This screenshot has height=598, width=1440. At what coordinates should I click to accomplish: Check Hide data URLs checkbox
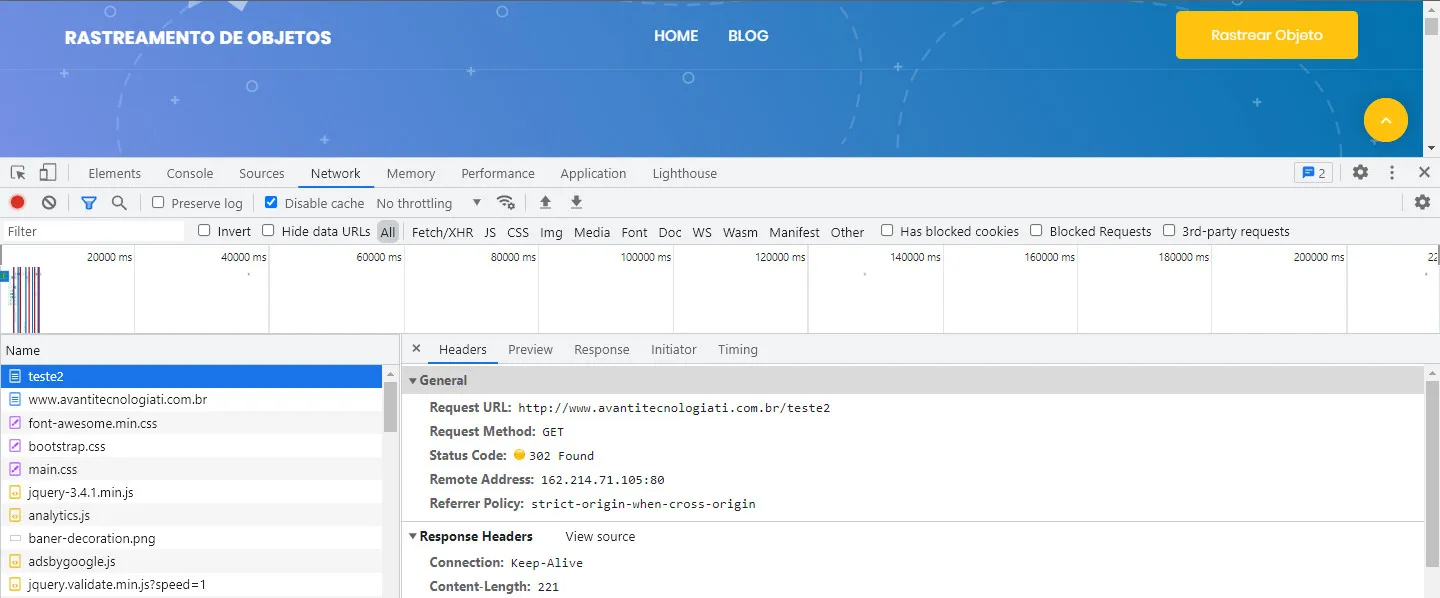[x=268, y=230]
